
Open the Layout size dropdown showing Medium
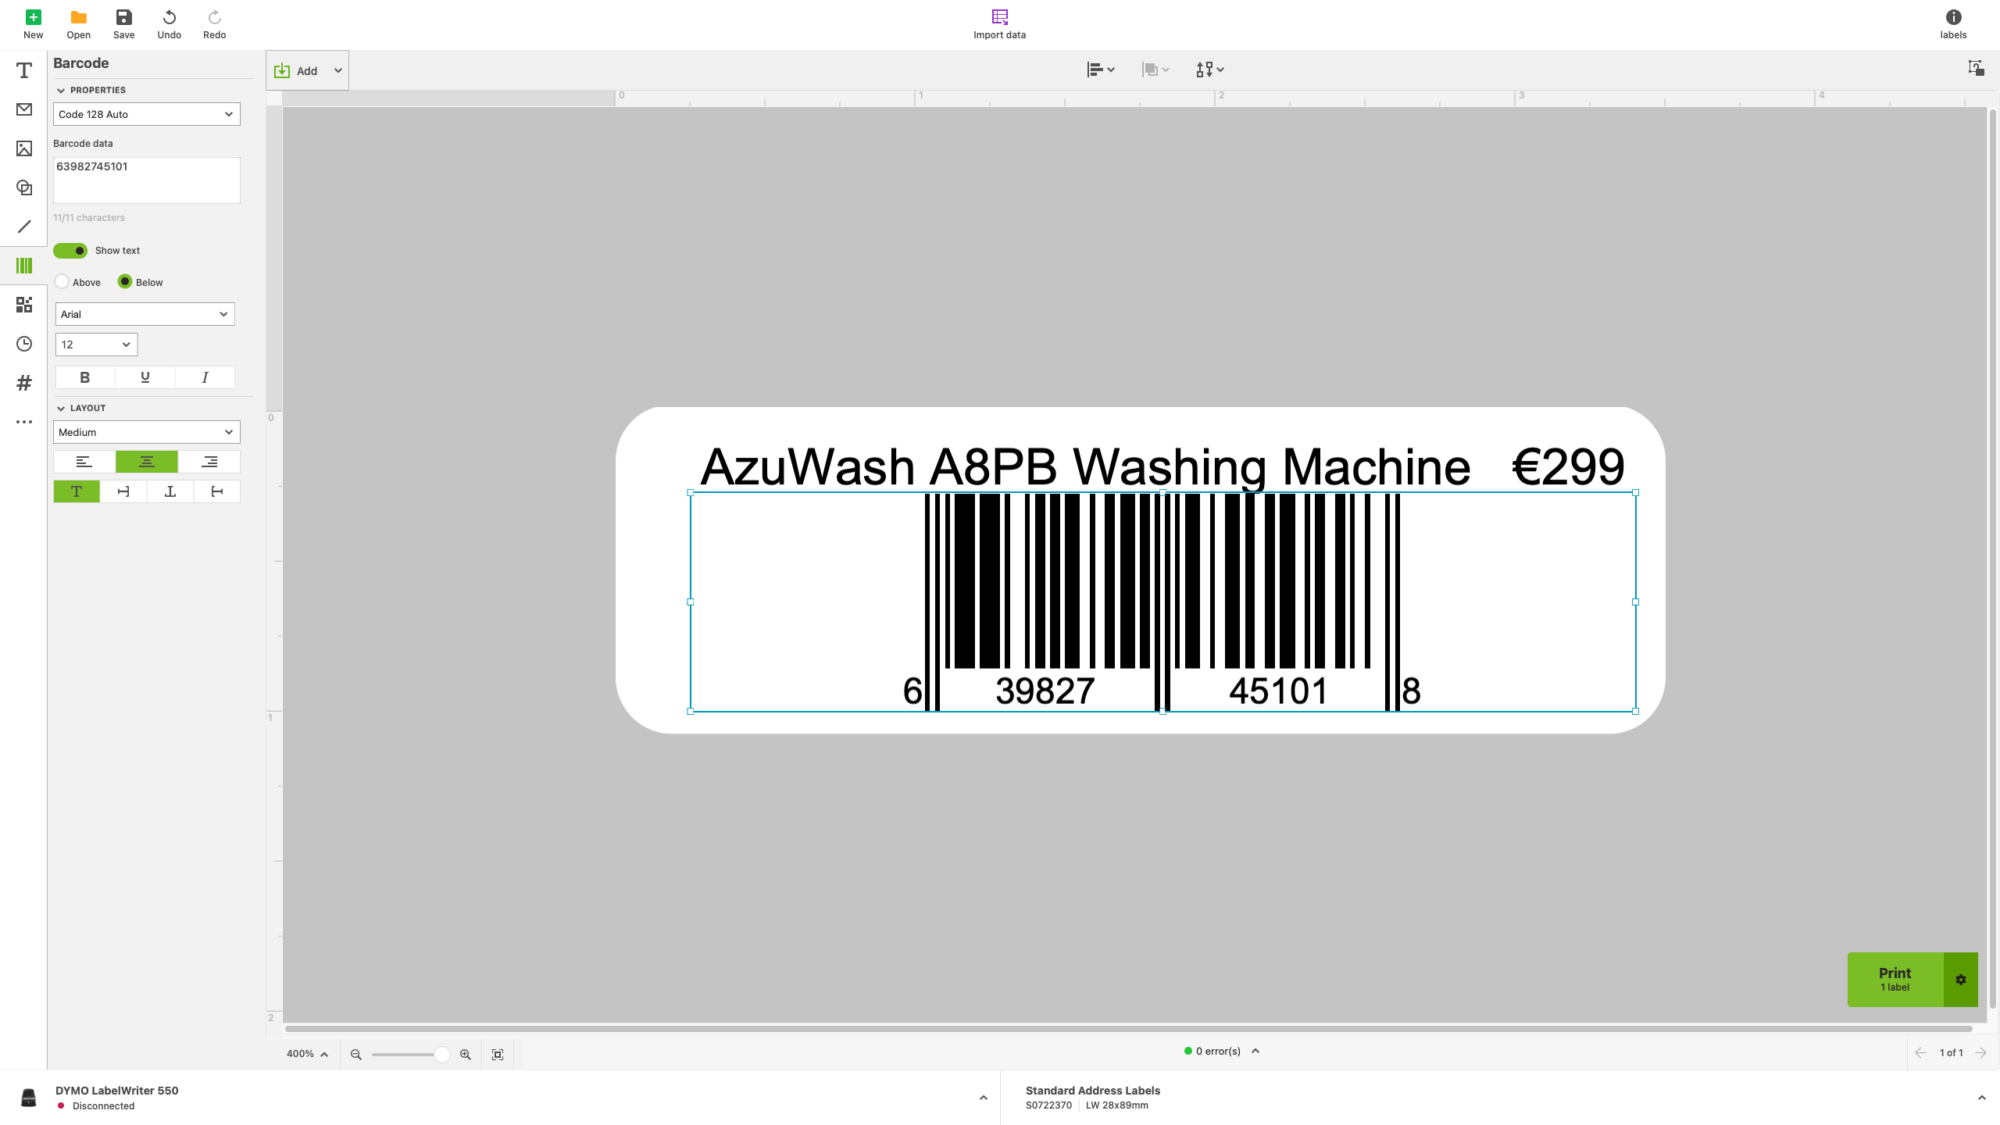point(146,431)
